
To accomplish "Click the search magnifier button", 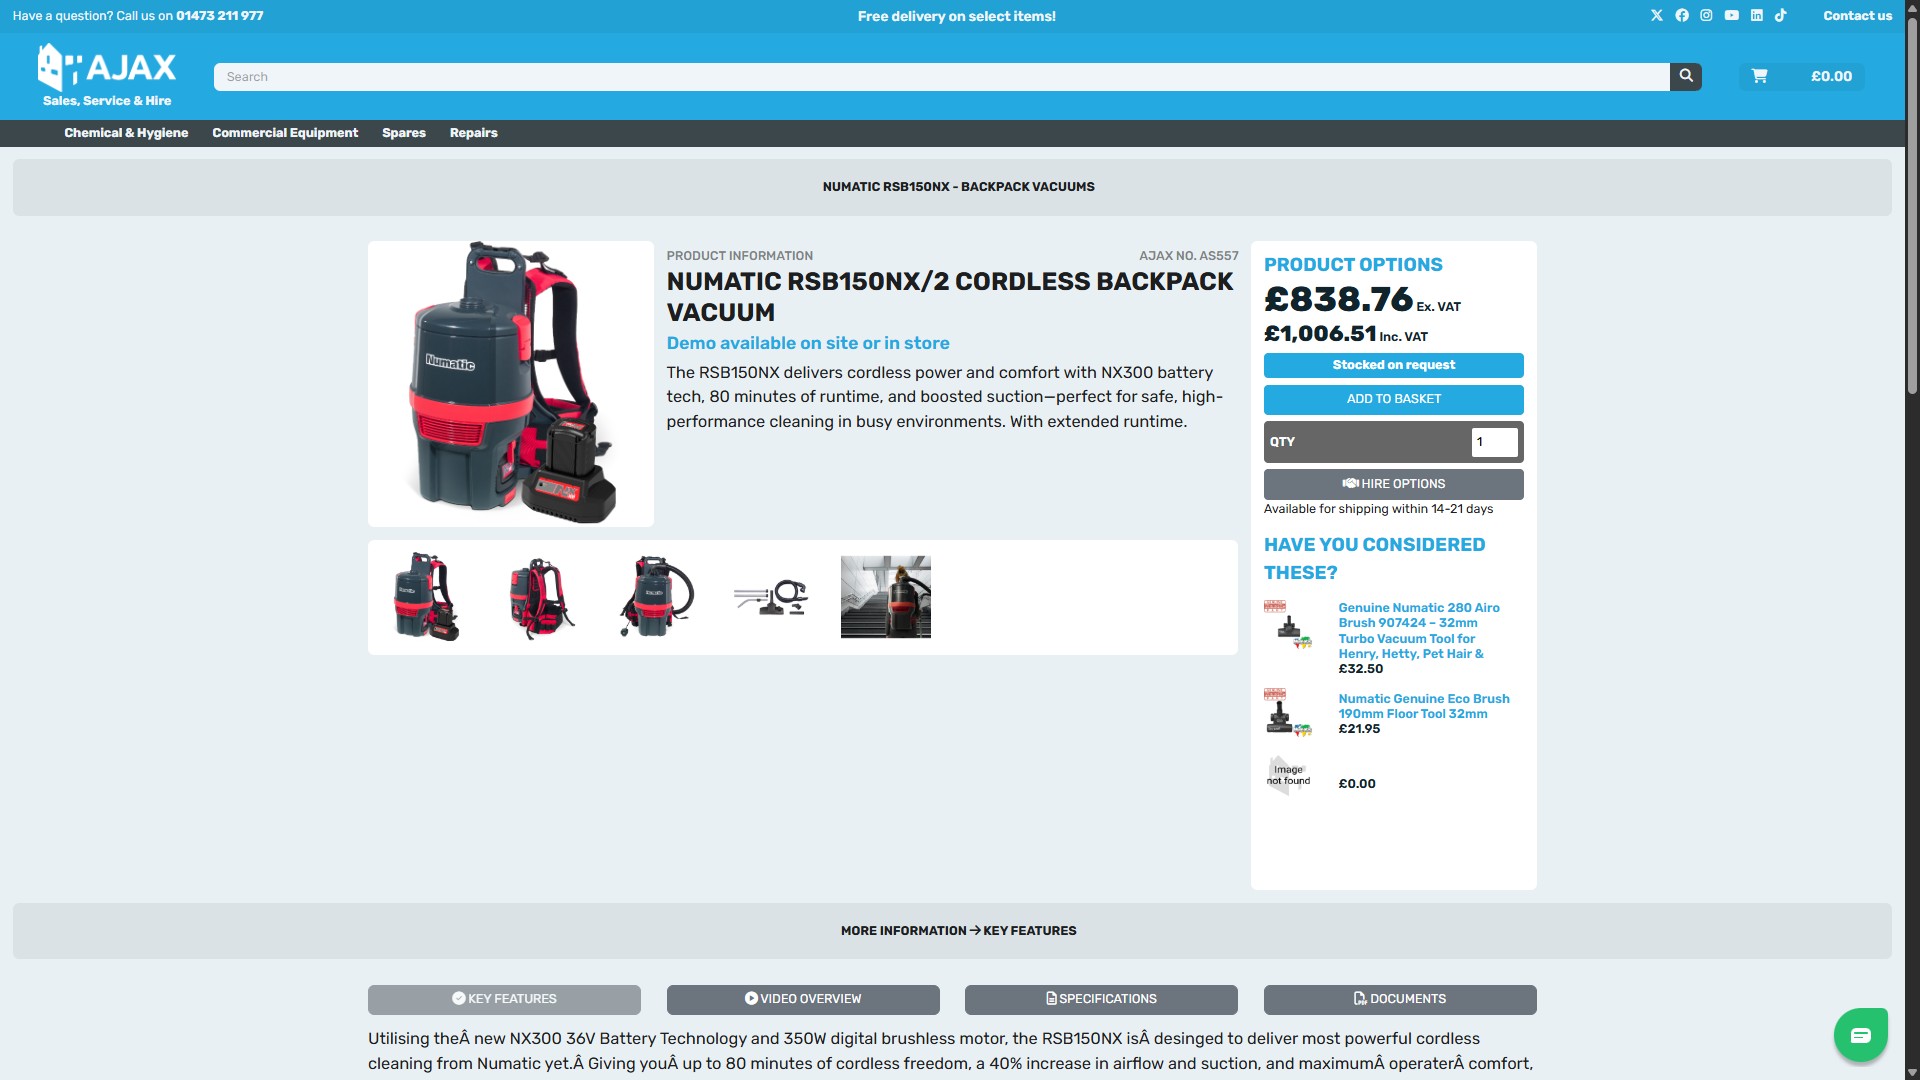I will pyautogui.click(x=1686, y=77).
